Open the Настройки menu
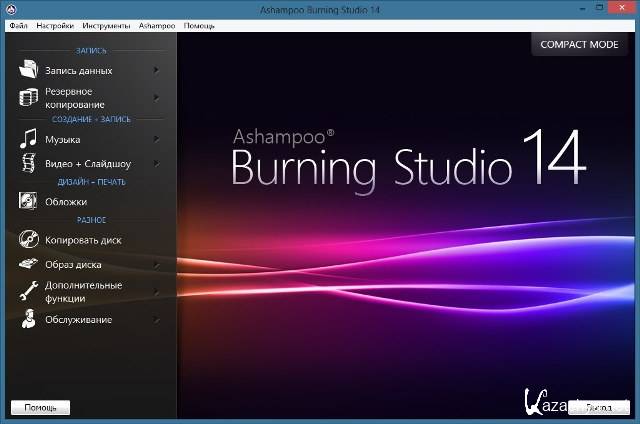Screen dimensions: 640x424 (x=55, y=24)
